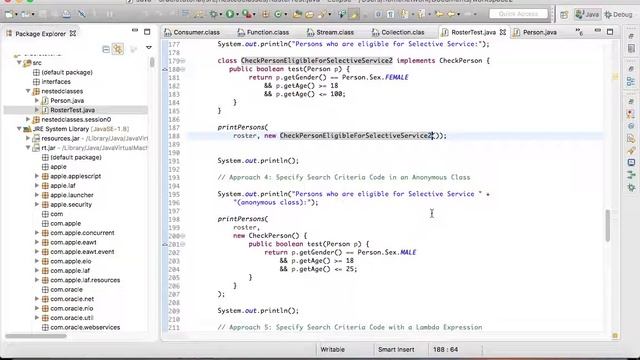Click the Previous Annotation icon
Screen dimensions: 640x360
coord(421,14)
